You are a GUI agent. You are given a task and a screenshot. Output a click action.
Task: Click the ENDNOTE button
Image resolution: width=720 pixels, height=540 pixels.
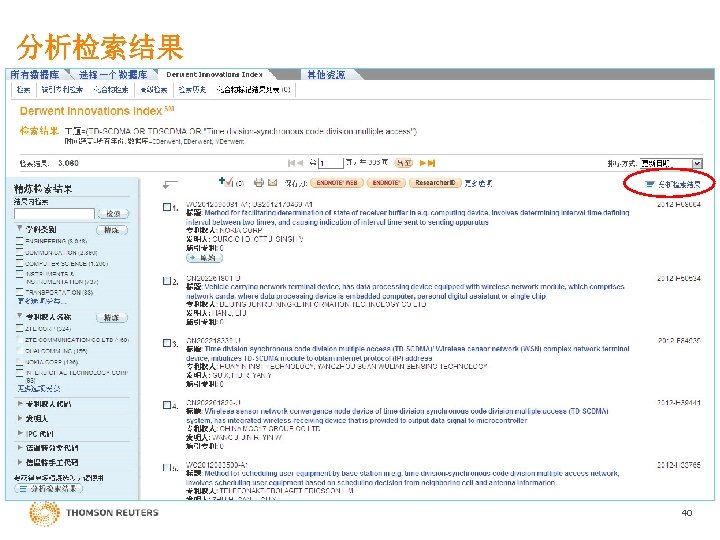coord(386,183)
